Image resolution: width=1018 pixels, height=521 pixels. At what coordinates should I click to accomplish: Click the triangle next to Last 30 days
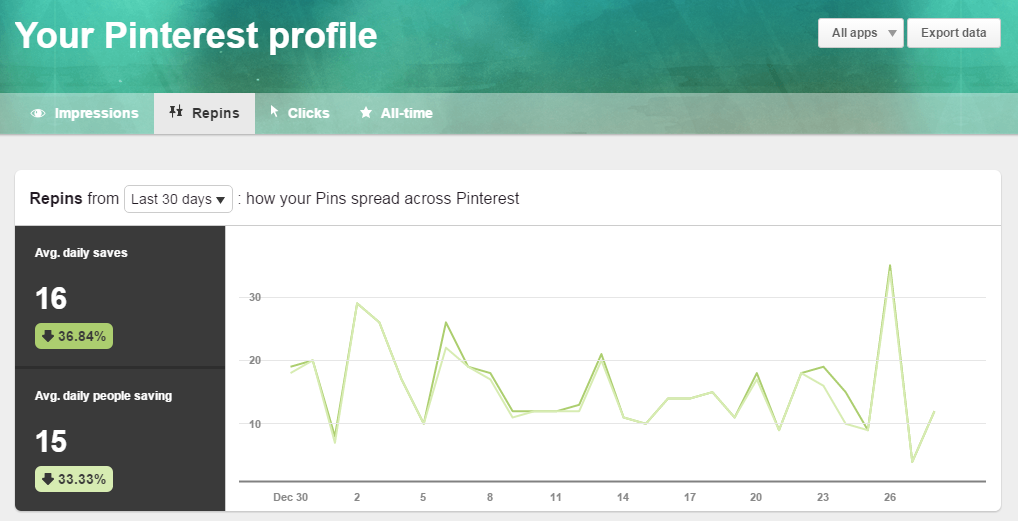click(221, 199)
